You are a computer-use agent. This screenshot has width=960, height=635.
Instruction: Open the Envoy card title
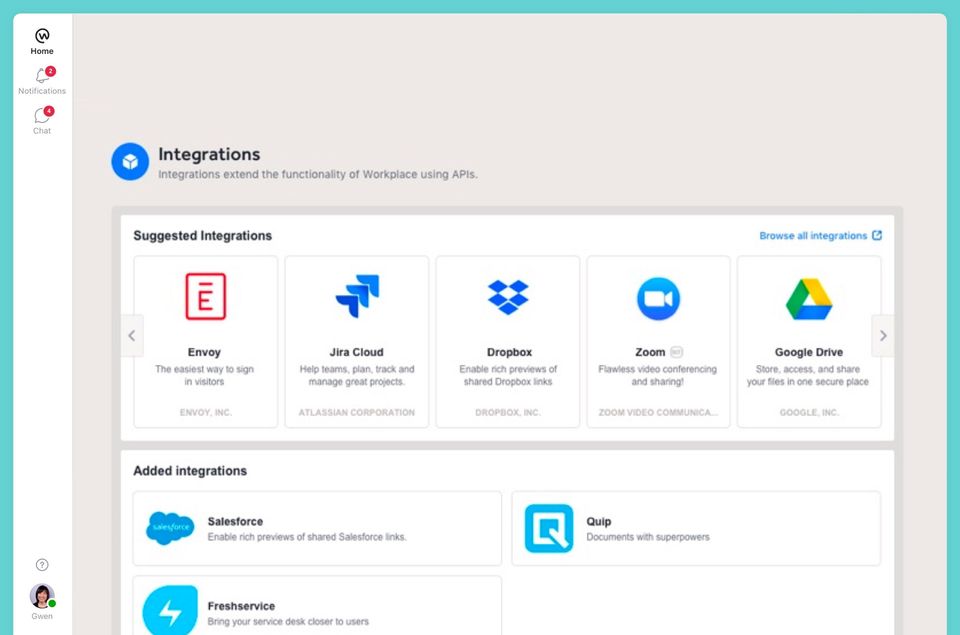[x=204, y=352]
